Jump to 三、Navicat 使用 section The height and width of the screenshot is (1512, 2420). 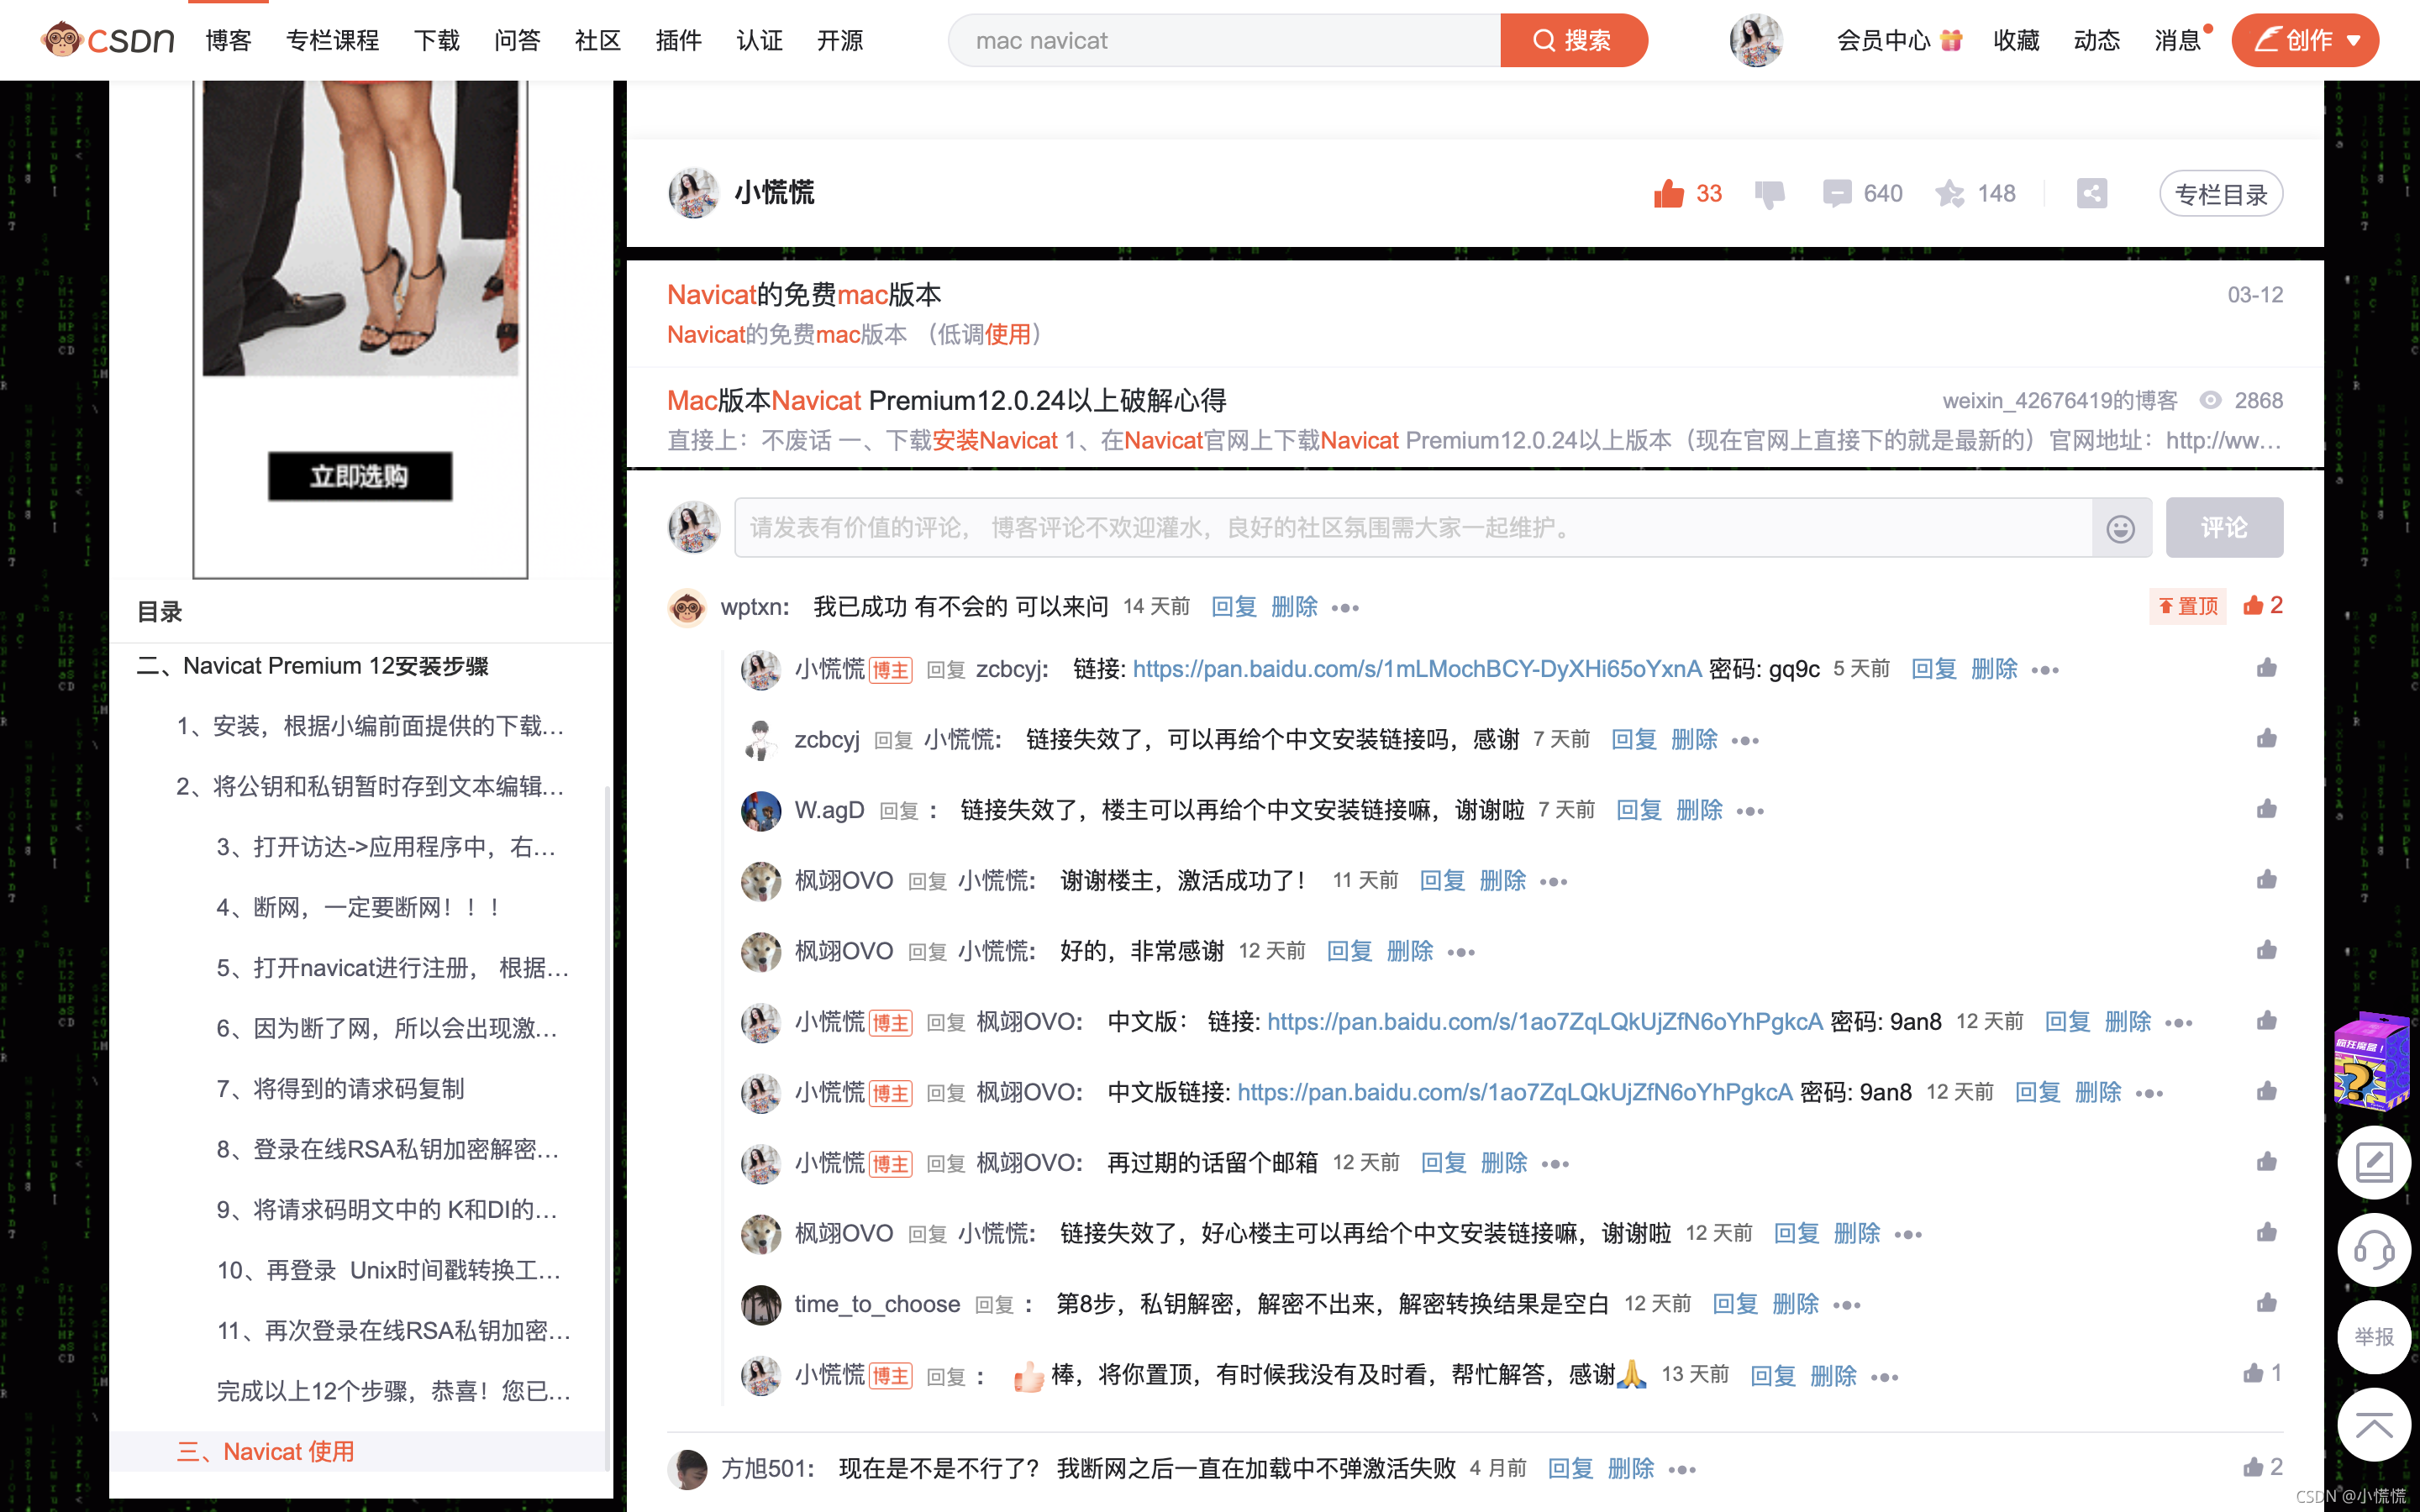pos(265,1451)
